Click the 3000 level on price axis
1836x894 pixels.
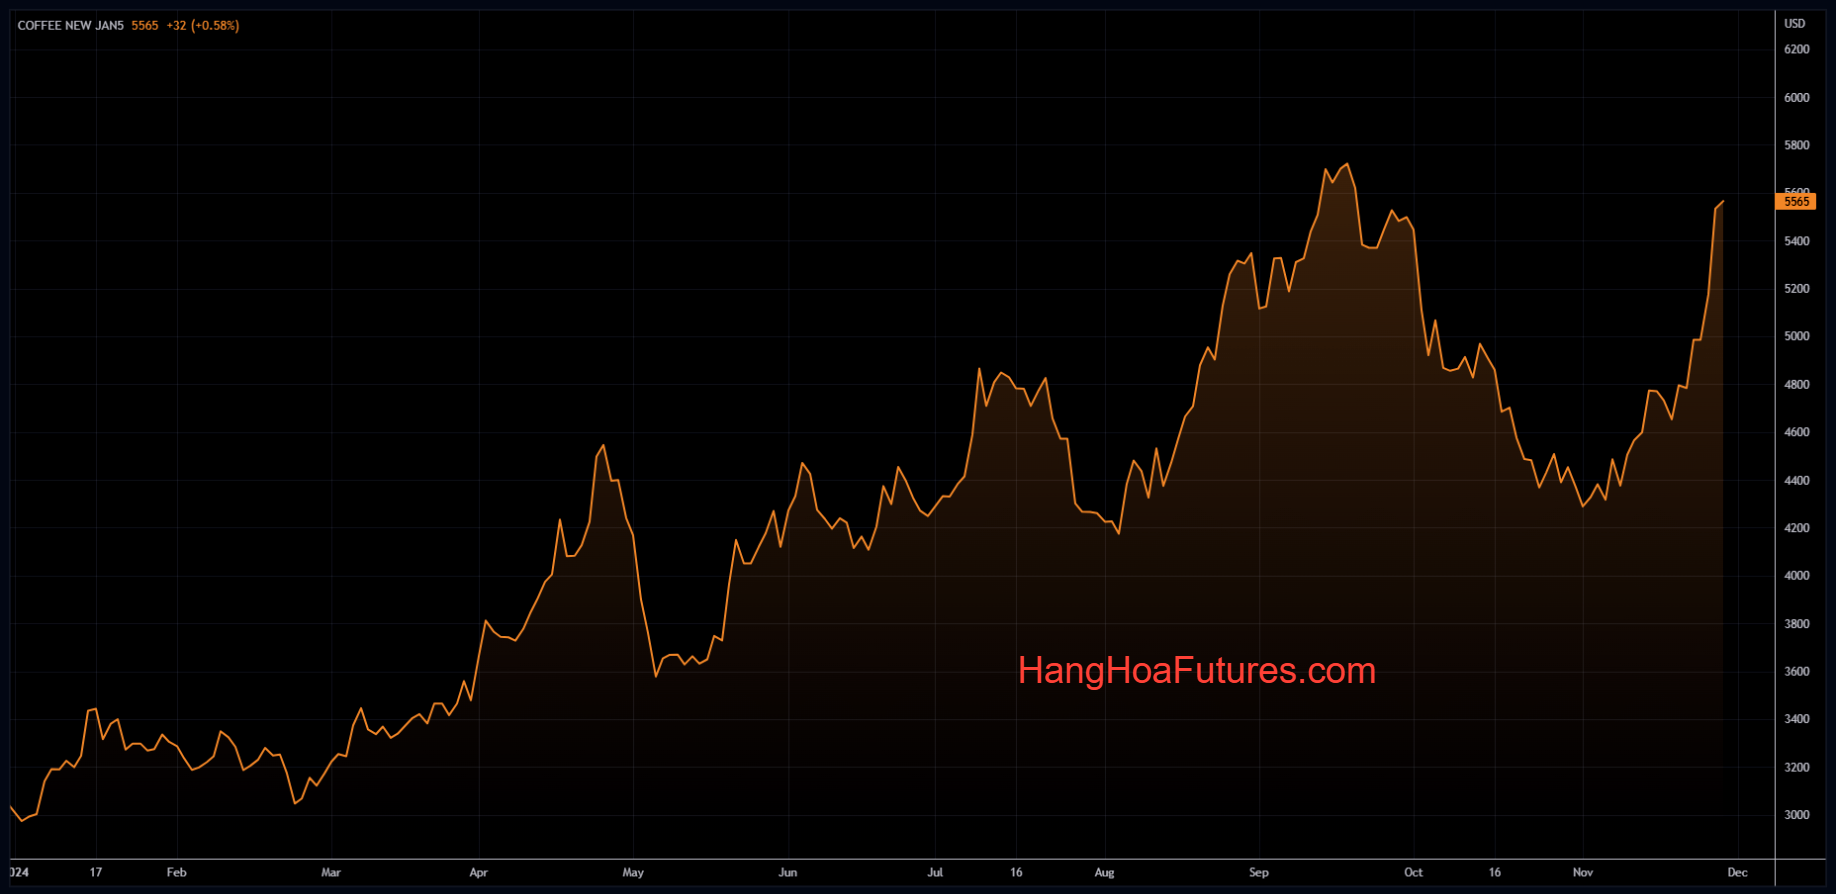(x=1797, y=815)
